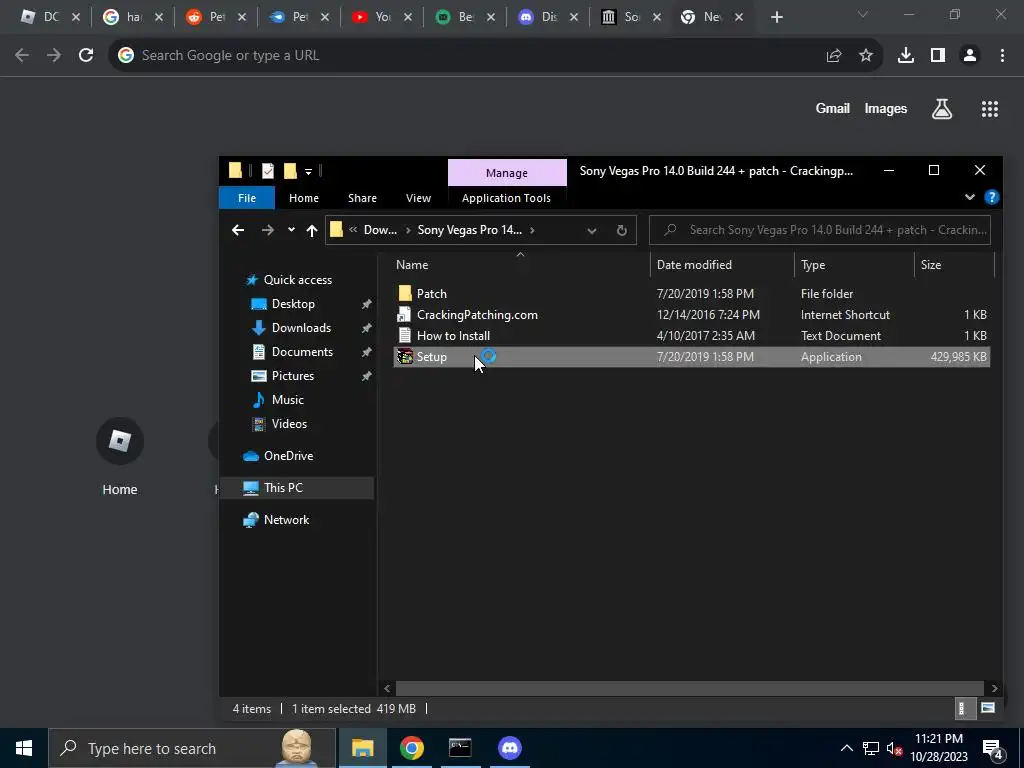Open the Images link
This screenshot has width=1024, height=768.
886,108
